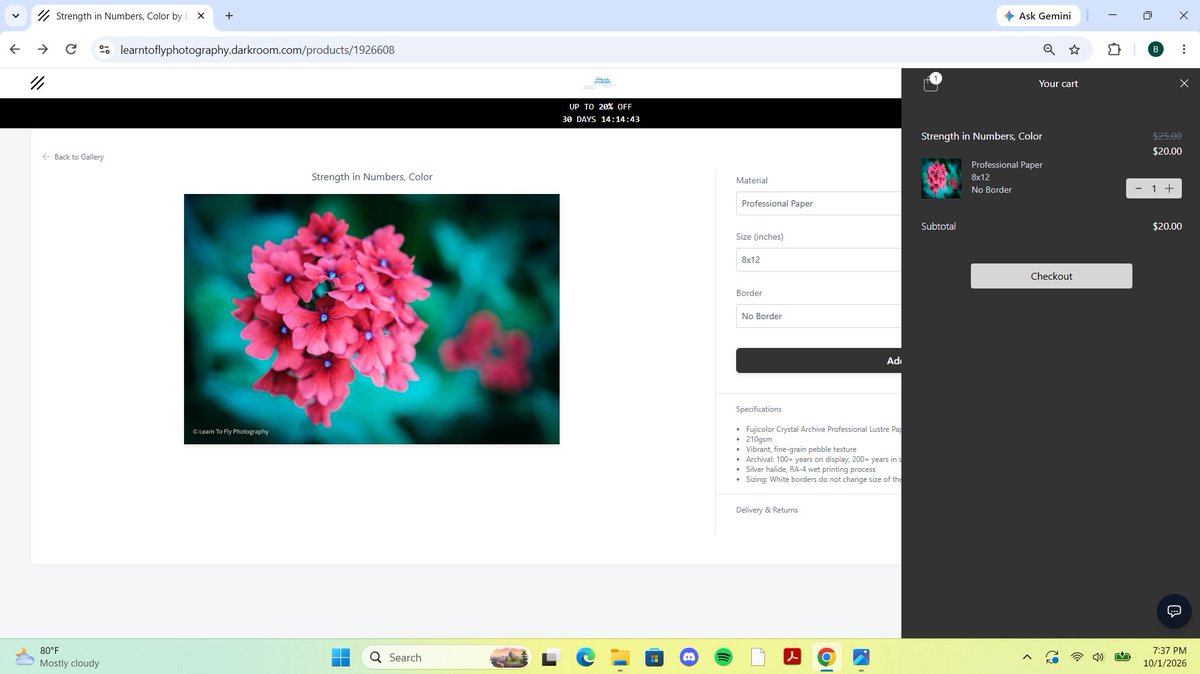Click the dark Add to cart button
Screen dimensions: 1200x674
(818, 361)
